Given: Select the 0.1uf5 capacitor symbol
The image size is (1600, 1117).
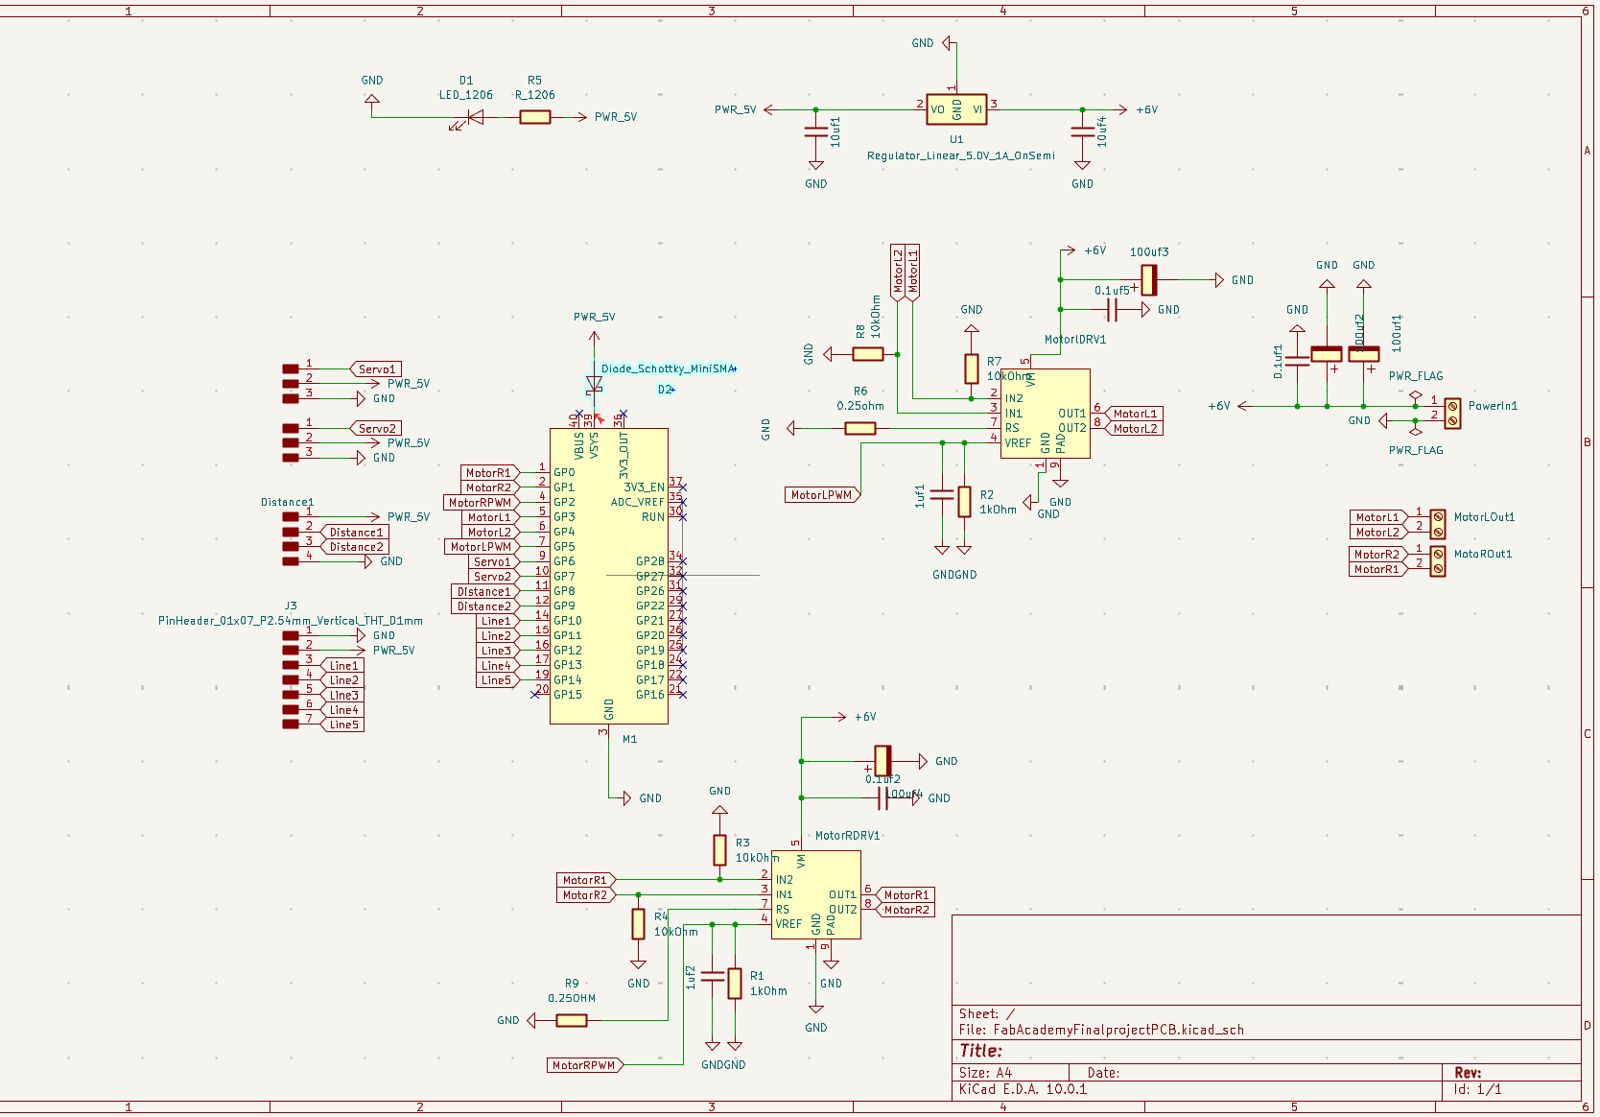Looking at the screenshot, I should coord(1112,310).
